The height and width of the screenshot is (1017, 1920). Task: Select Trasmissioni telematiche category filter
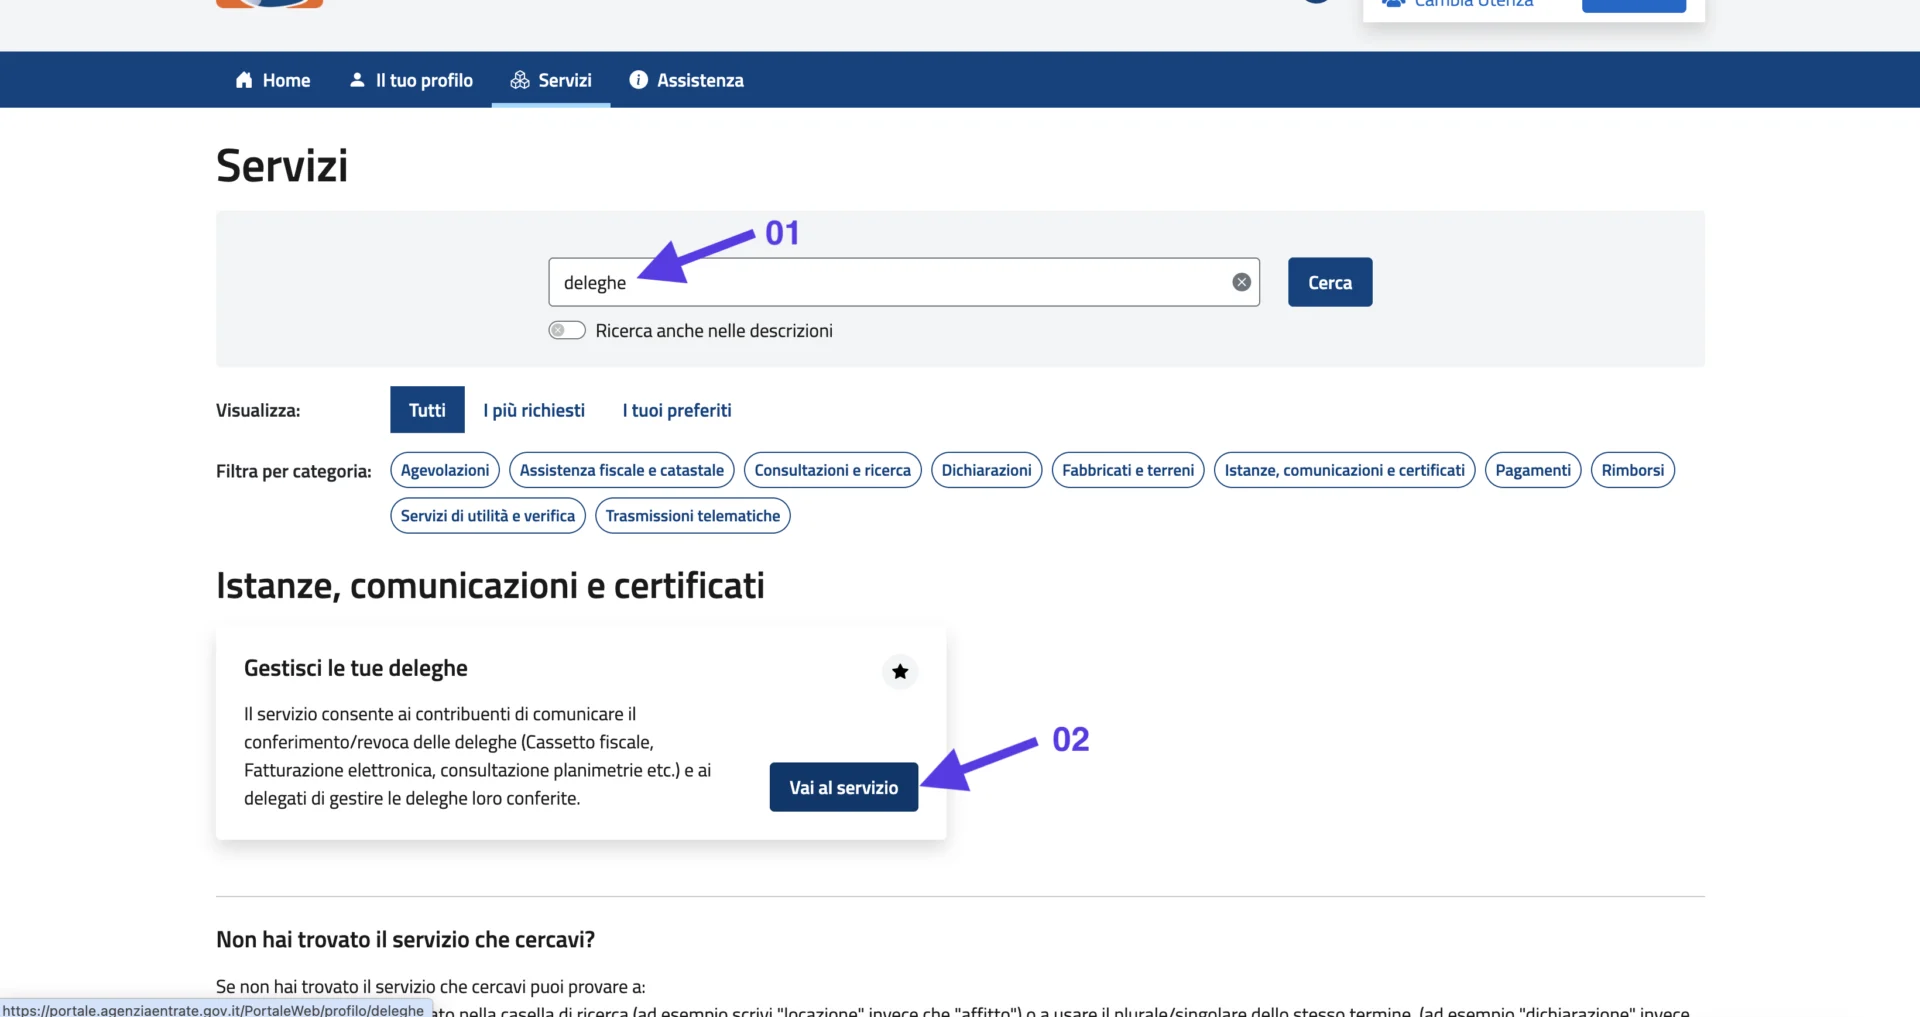point(692,516)
